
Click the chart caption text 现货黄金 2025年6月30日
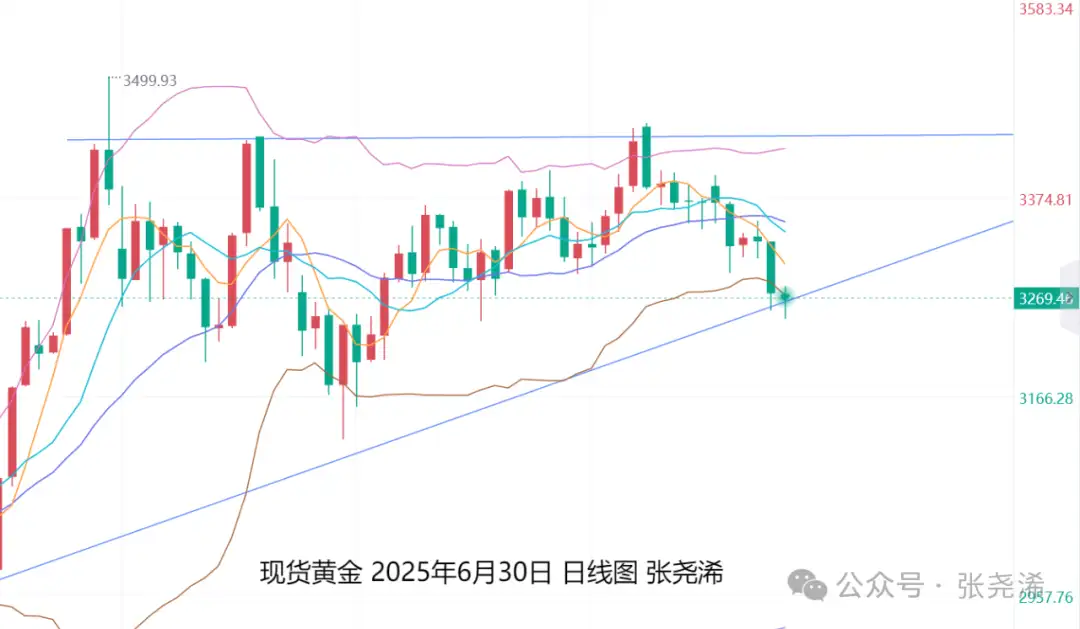tap(406, 573)
